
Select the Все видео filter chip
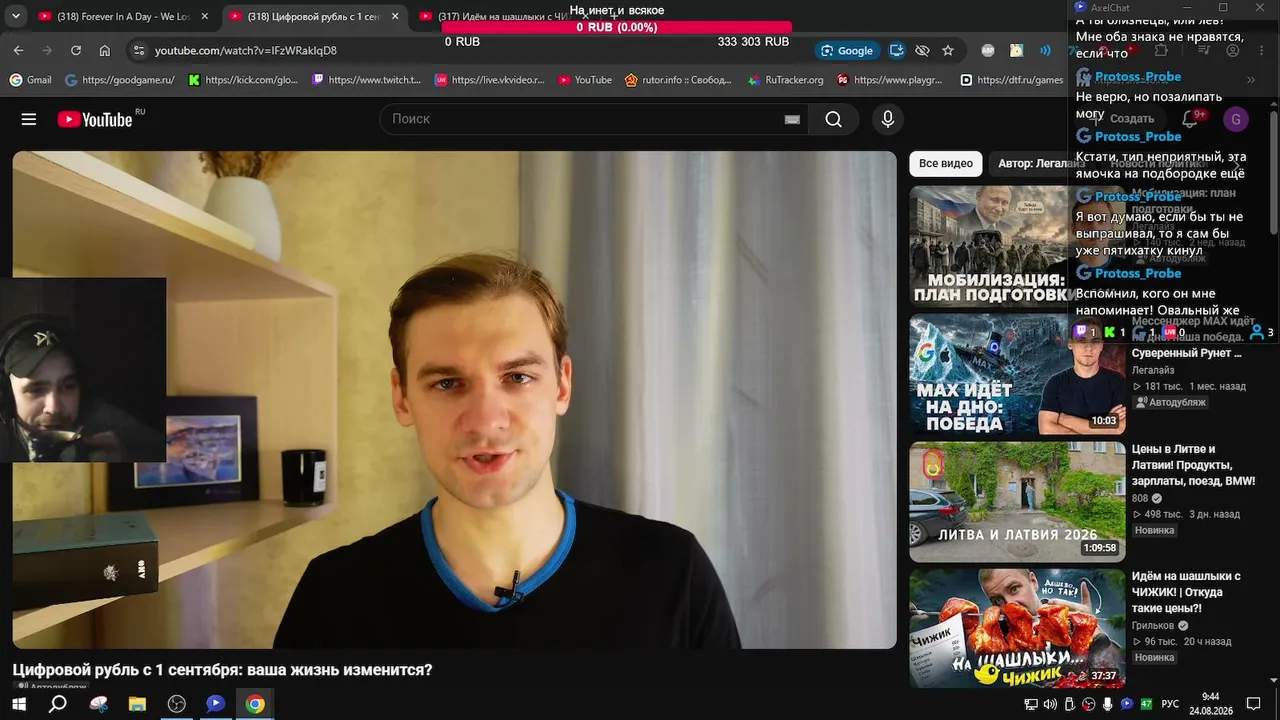click(x=946, y=164)
